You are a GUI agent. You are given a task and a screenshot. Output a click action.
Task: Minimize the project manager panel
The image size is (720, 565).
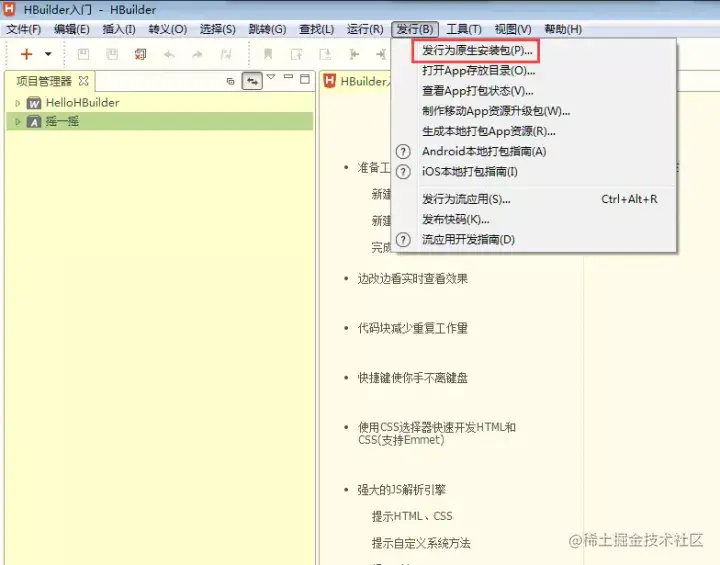point(288,77)
